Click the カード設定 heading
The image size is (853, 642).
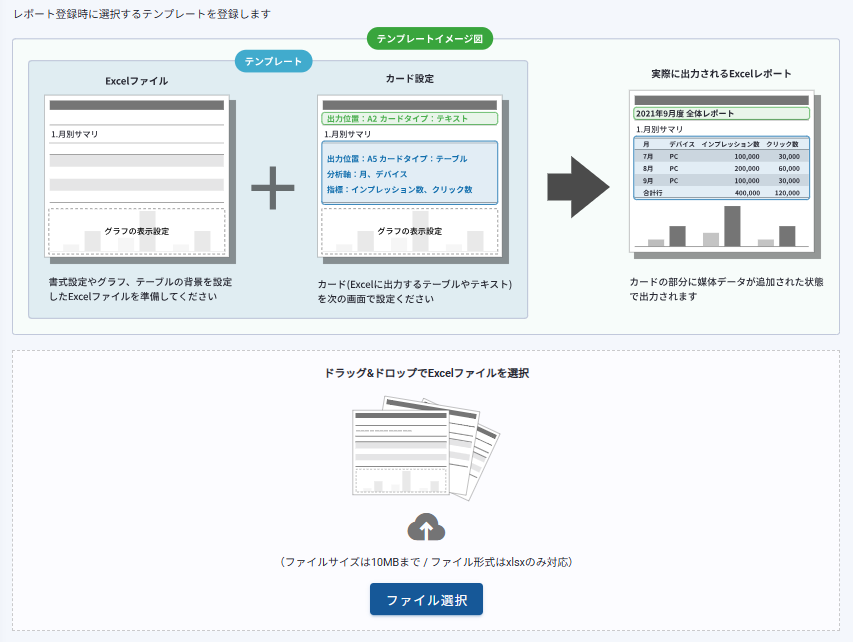pos(409,78)
